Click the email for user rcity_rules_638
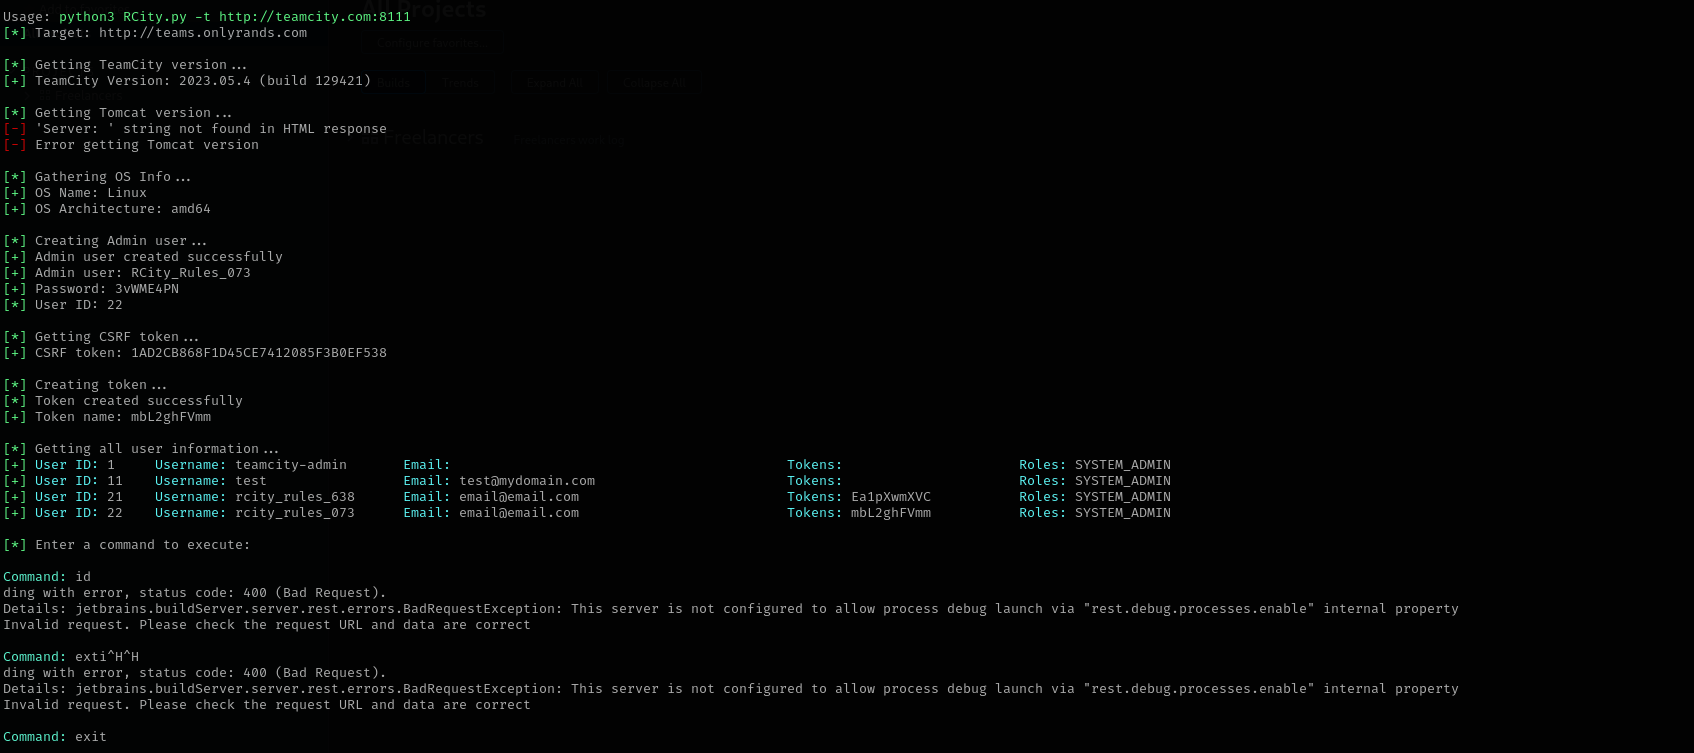 click(519, 497)
